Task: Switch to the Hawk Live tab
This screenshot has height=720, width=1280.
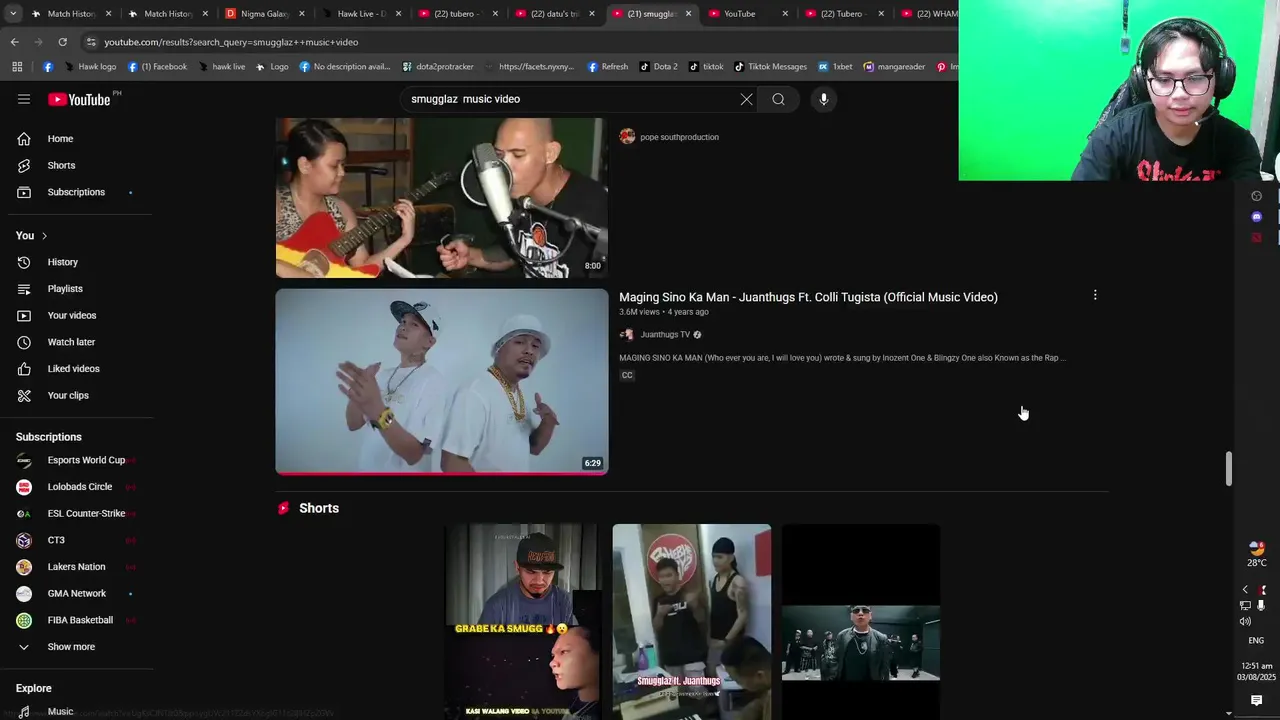Action: [360, 14]
